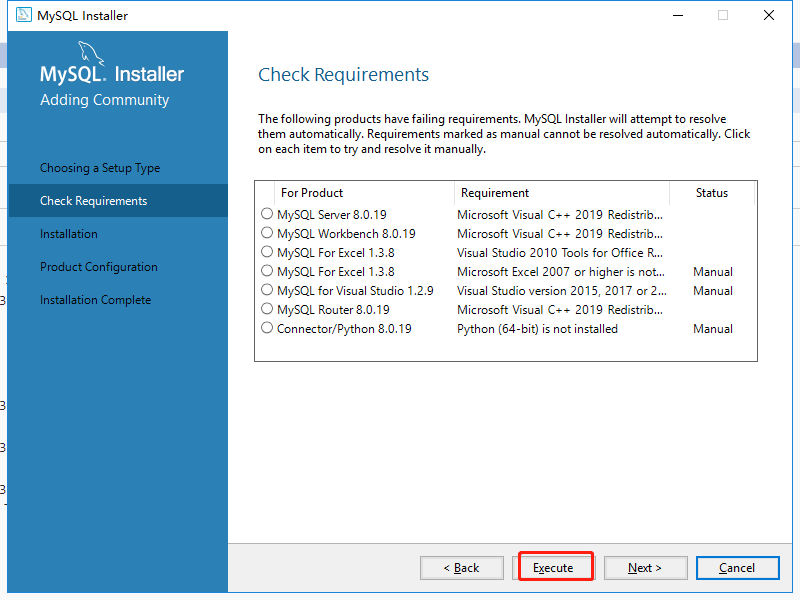800x600 pixels.
Task: Click the Visual C++ requirement in MySQL Server row
Action: [560, 215]
